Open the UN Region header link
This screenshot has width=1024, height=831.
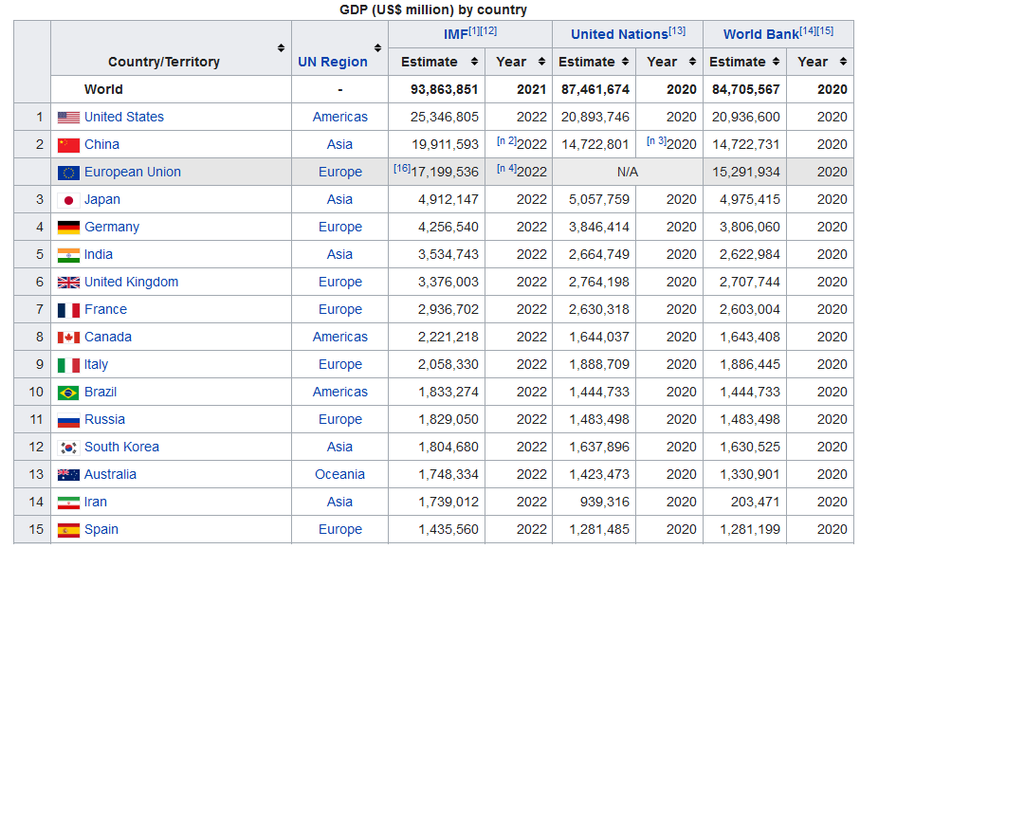point(332,62)
